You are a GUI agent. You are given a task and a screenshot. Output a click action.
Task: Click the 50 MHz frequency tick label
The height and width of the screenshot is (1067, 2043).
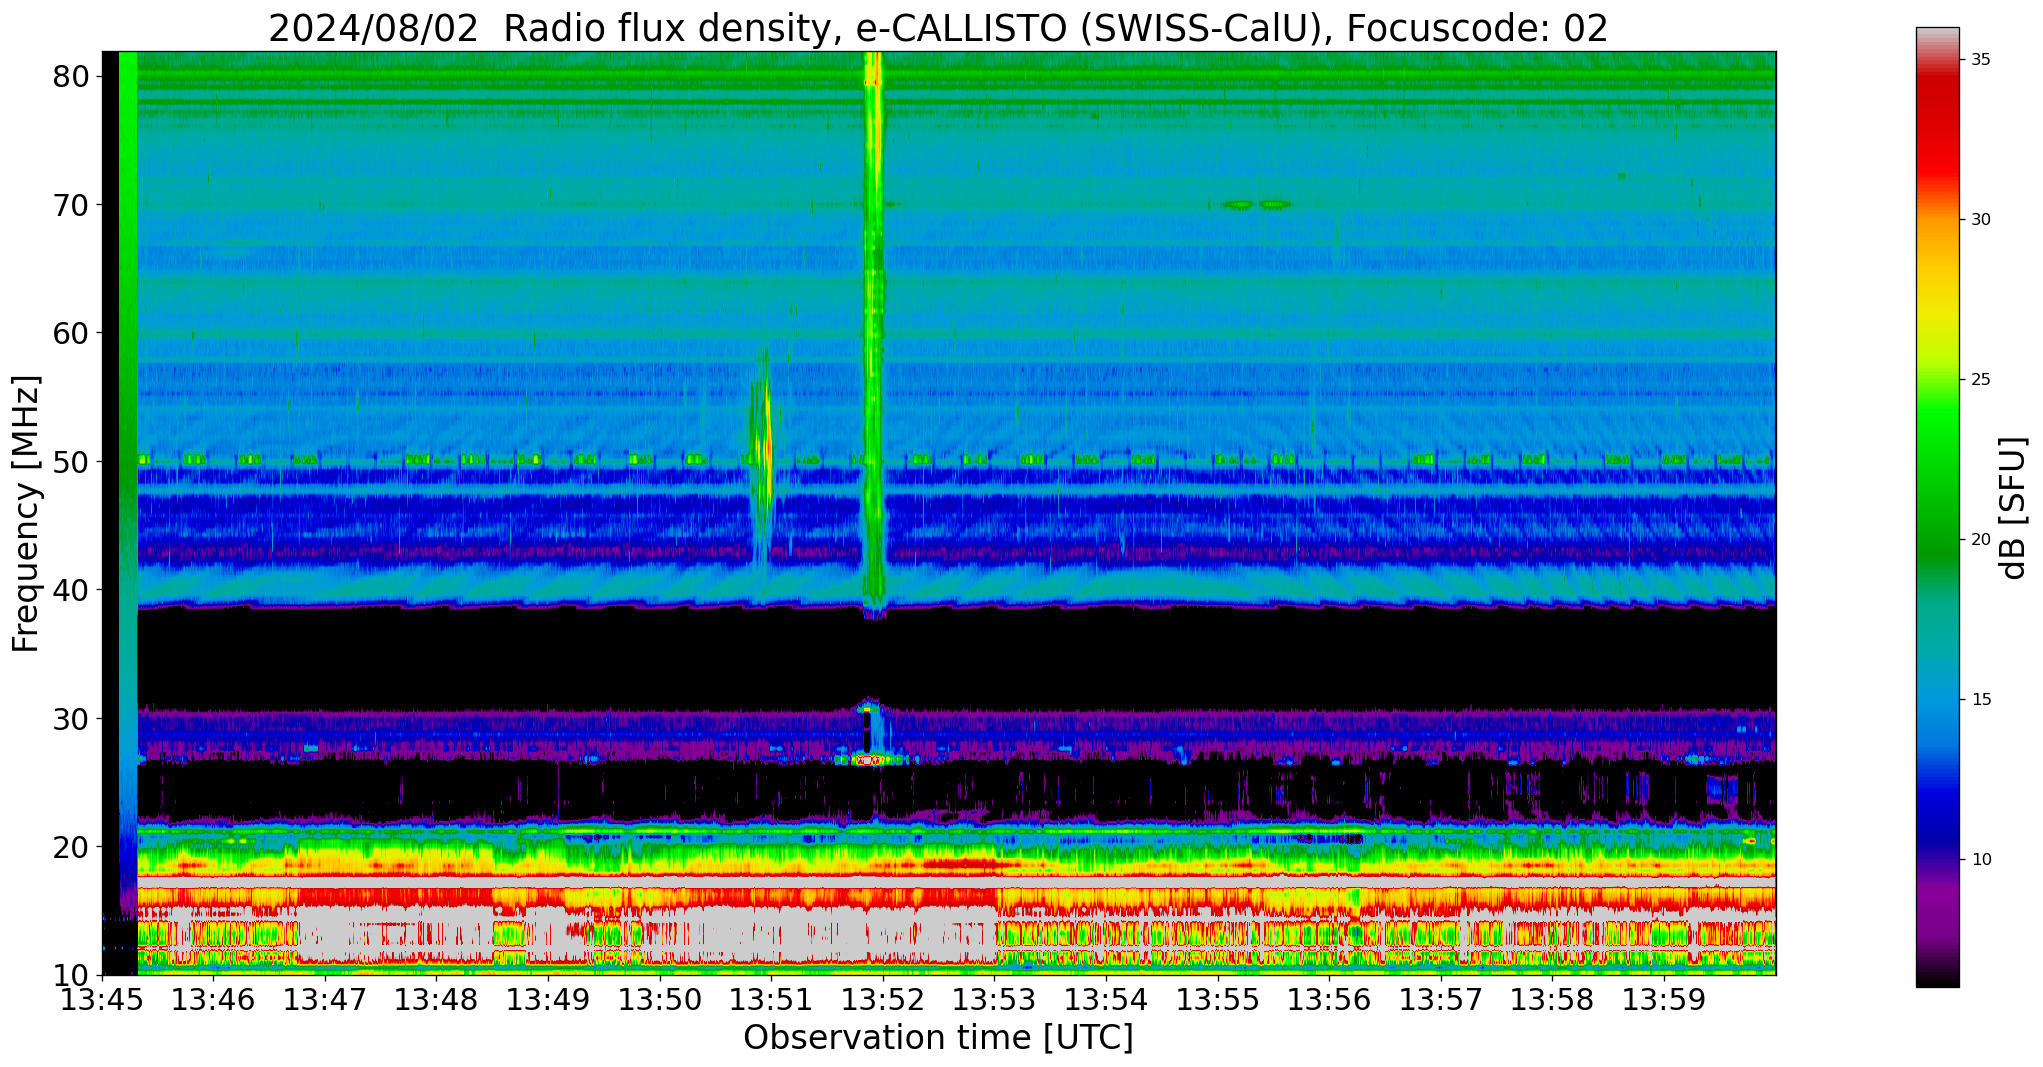71,462
